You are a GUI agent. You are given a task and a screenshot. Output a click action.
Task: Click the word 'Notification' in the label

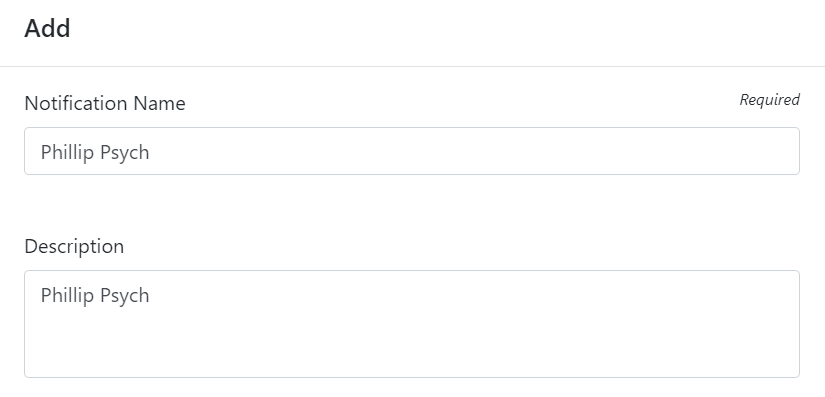[x=76, y=103]
